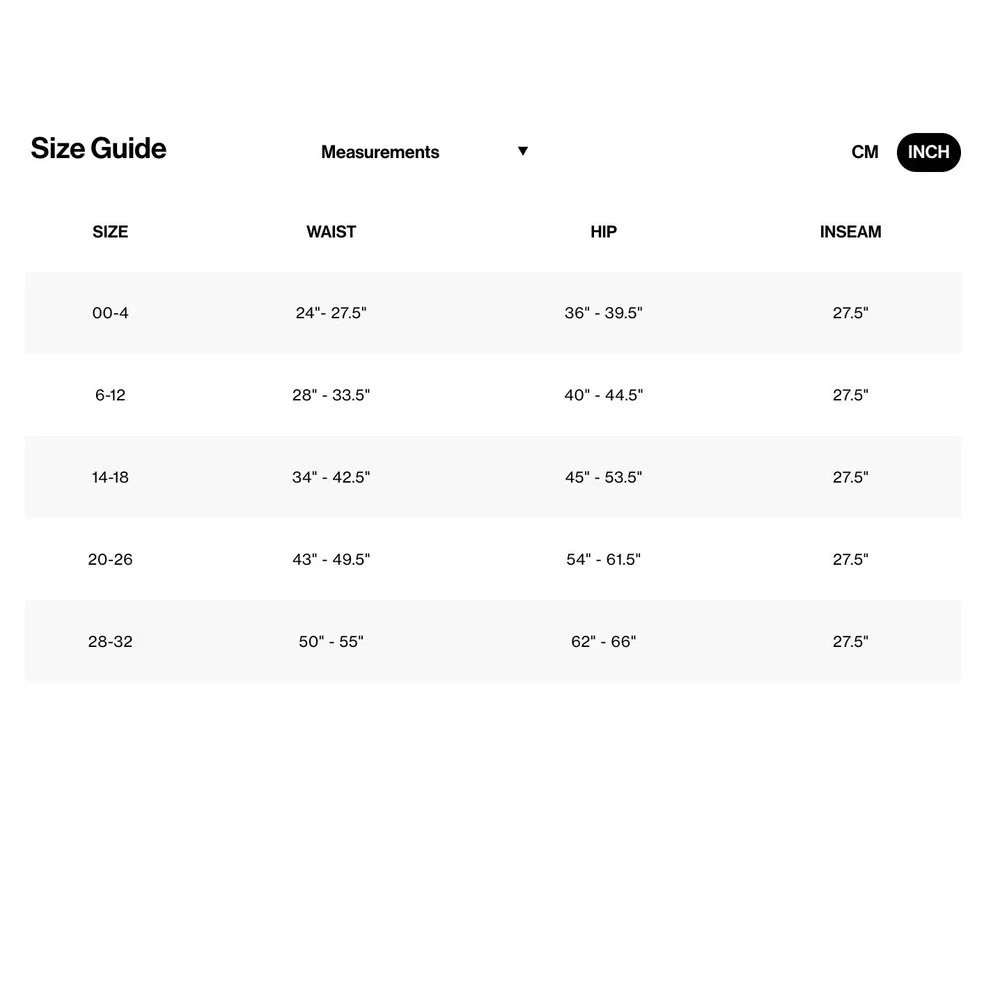
Task: Click the hip value 40" - 44.5"
Action: pyautogui.click(x=603, y=395)
